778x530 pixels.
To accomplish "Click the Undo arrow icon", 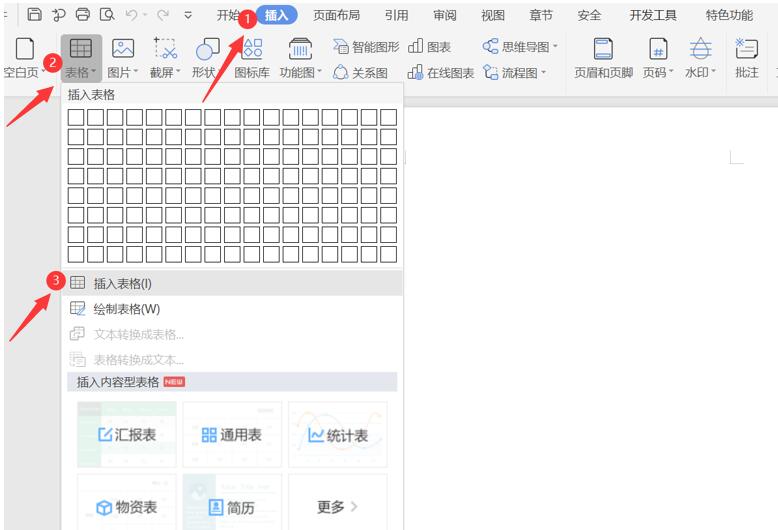I will point(131,15).
